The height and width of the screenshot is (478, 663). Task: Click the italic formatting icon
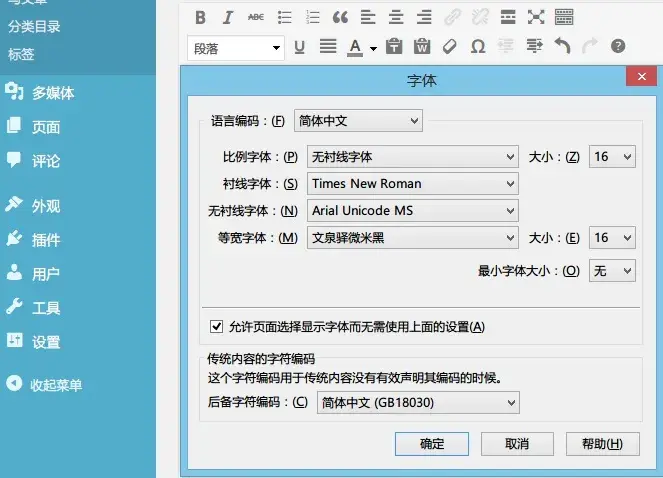click(228, 17)
